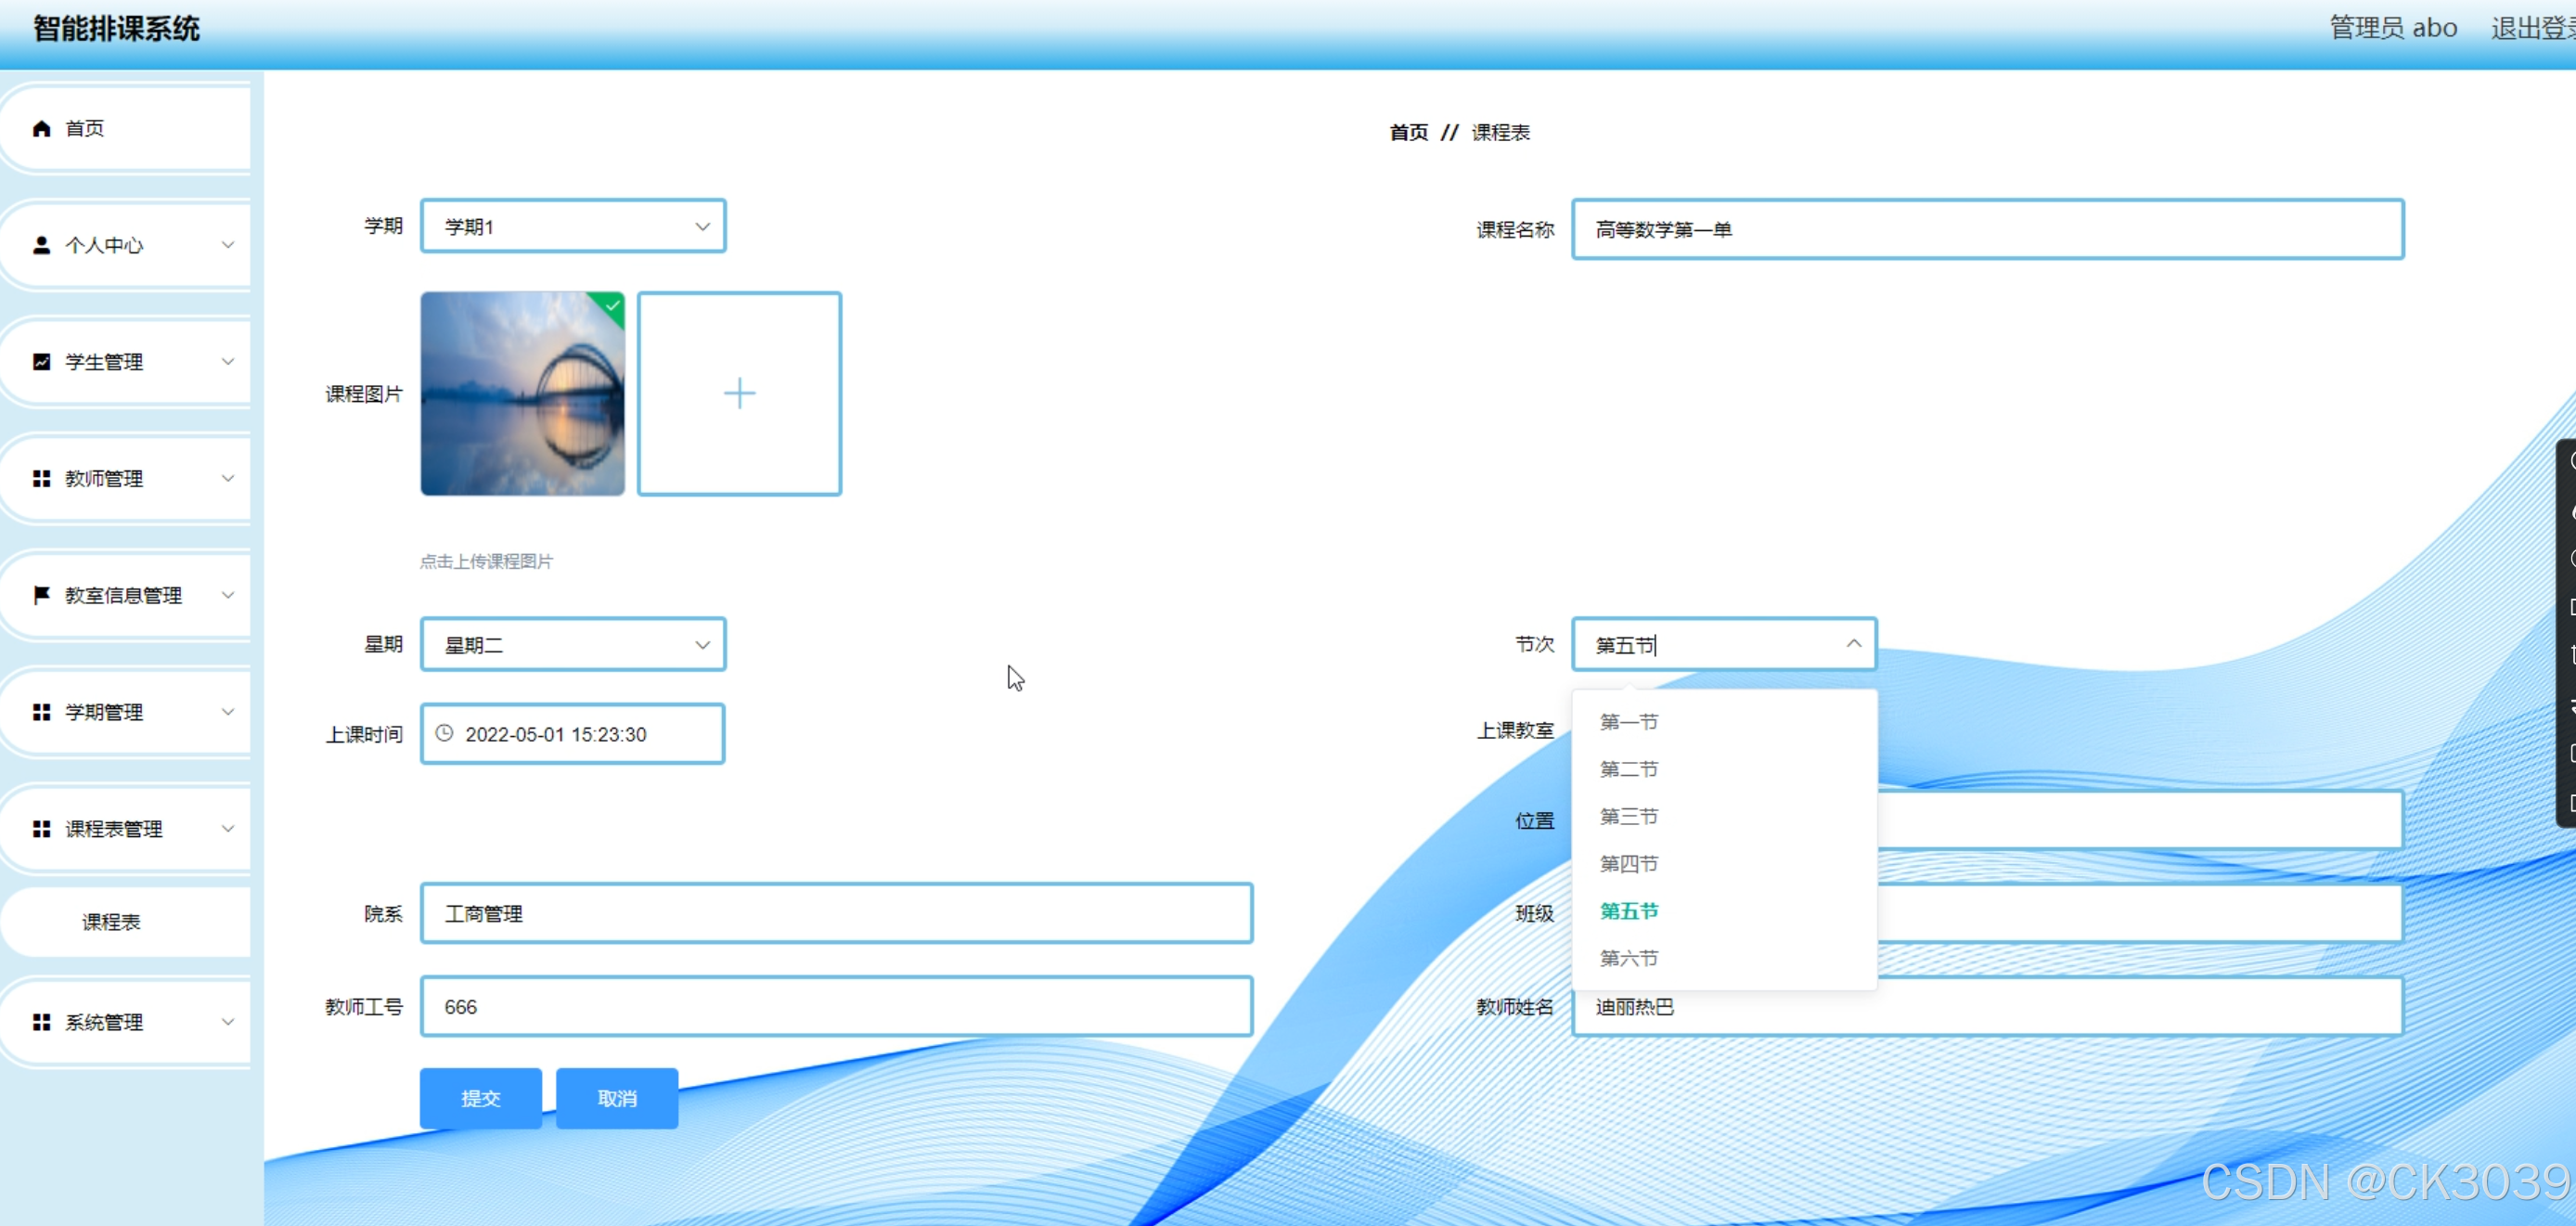Click the 课程名称 input field

point(1986,229)
